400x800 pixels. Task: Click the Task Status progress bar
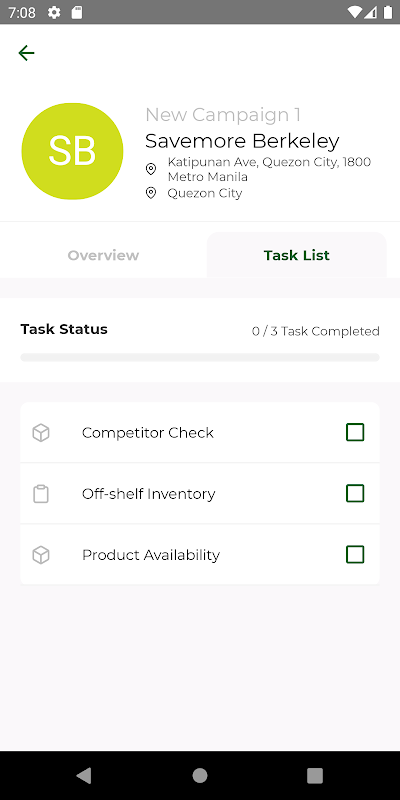tap(200, 357)
